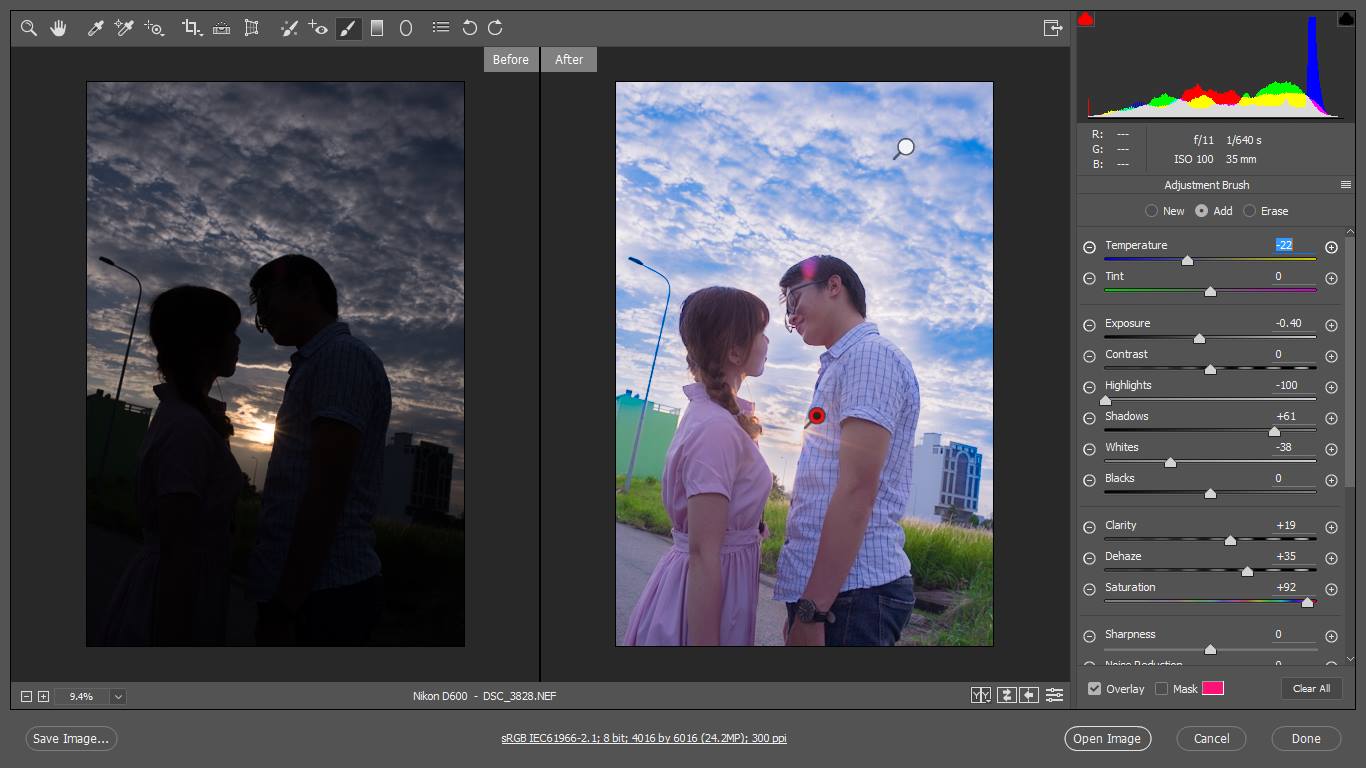Click the After view label
The image size is (1366, 768).
pyautogui.click(x=569, y=59)
